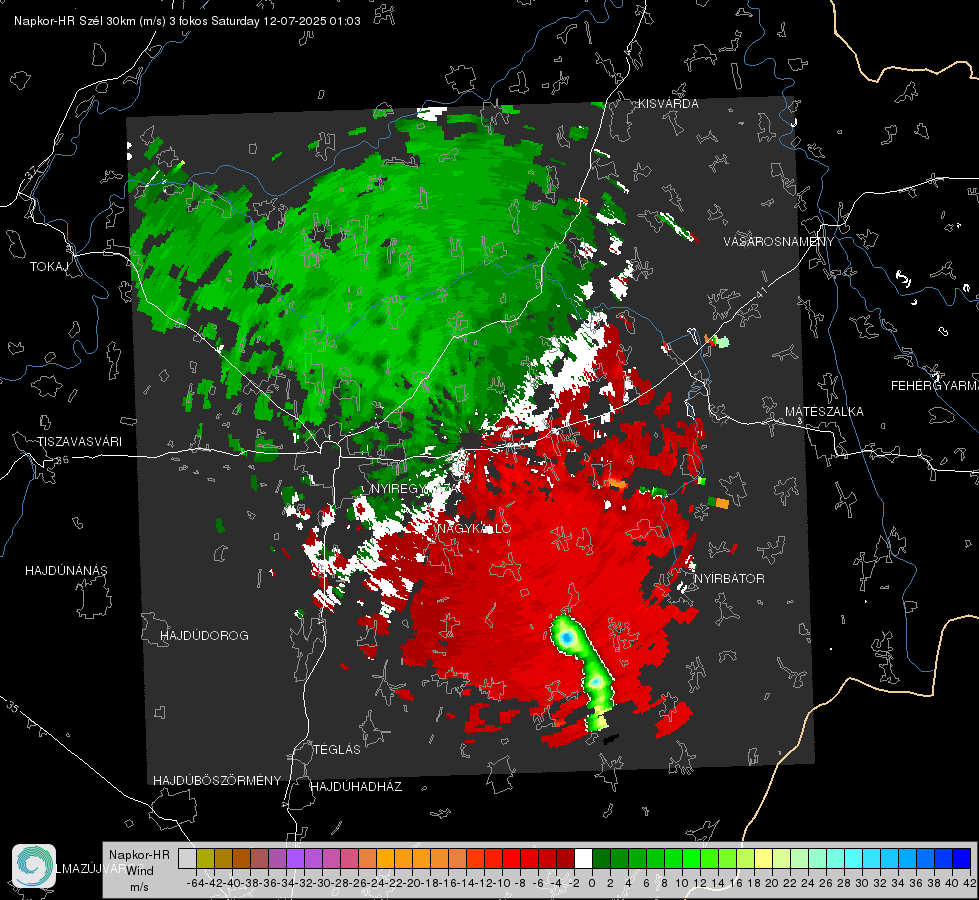Pick the light grey swatch at the legend's start
The height and width of the screenshot is (900, 979).
(x=187, y=858)
